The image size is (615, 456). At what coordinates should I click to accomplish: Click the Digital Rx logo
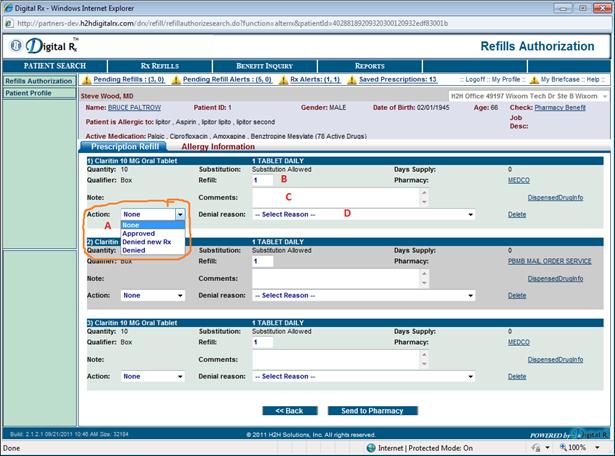point(47,45)
